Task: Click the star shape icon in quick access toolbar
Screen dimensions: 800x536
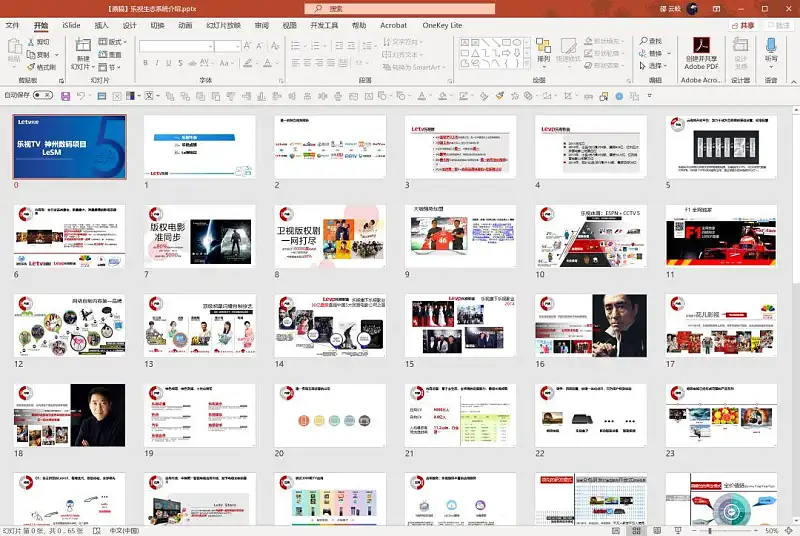Action: tap(514, 96)
